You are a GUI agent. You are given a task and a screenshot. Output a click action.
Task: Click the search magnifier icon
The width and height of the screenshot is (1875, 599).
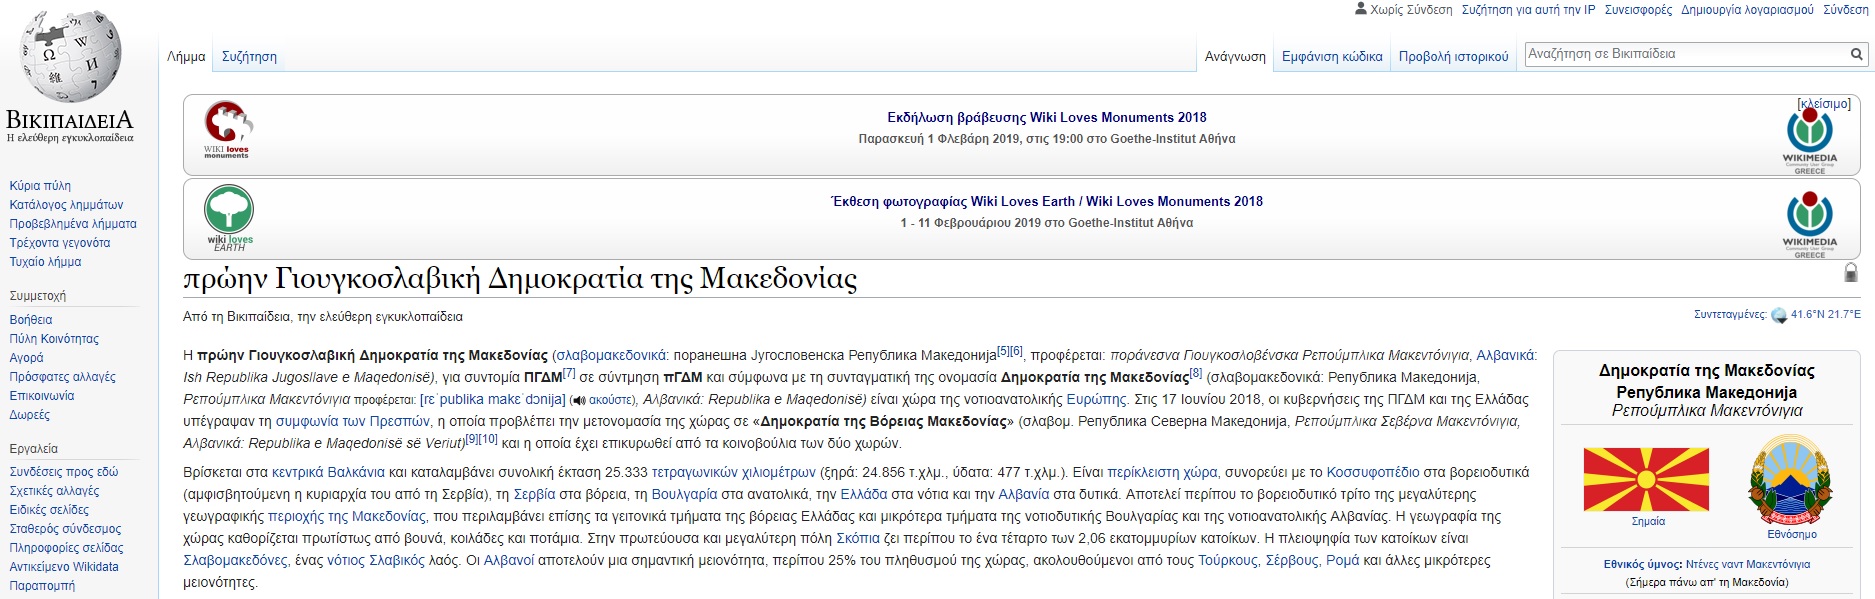pos(1856,54)
